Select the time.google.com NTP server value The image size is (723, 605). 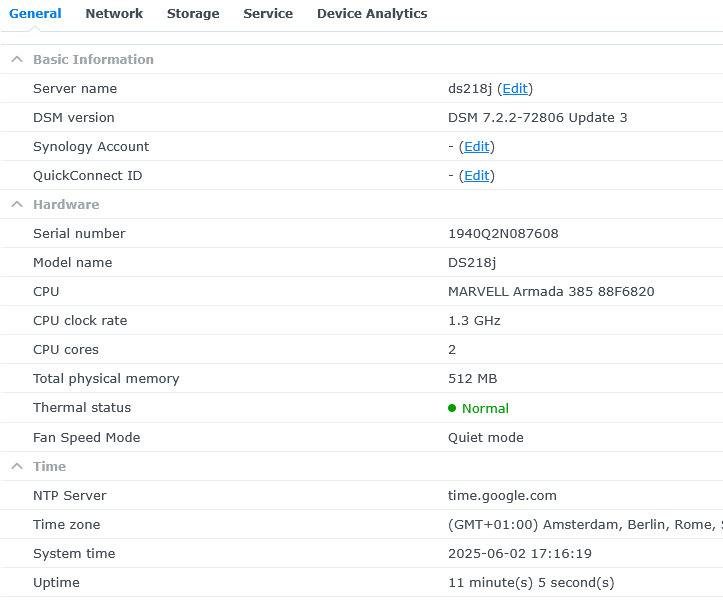click(502, 495)
